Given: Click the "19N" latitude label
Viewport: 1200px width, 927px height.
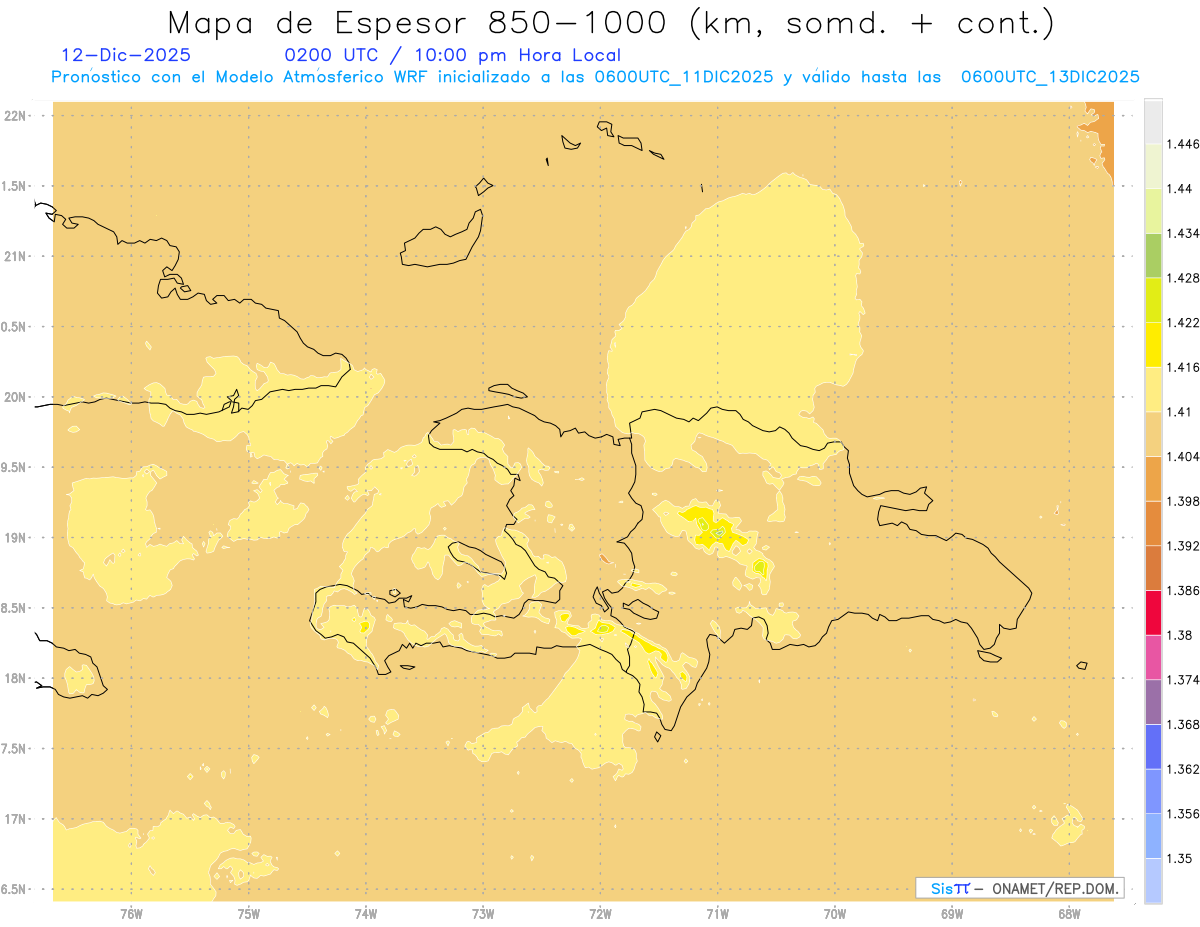Looking at the screenshot, I should click(17, 538).
